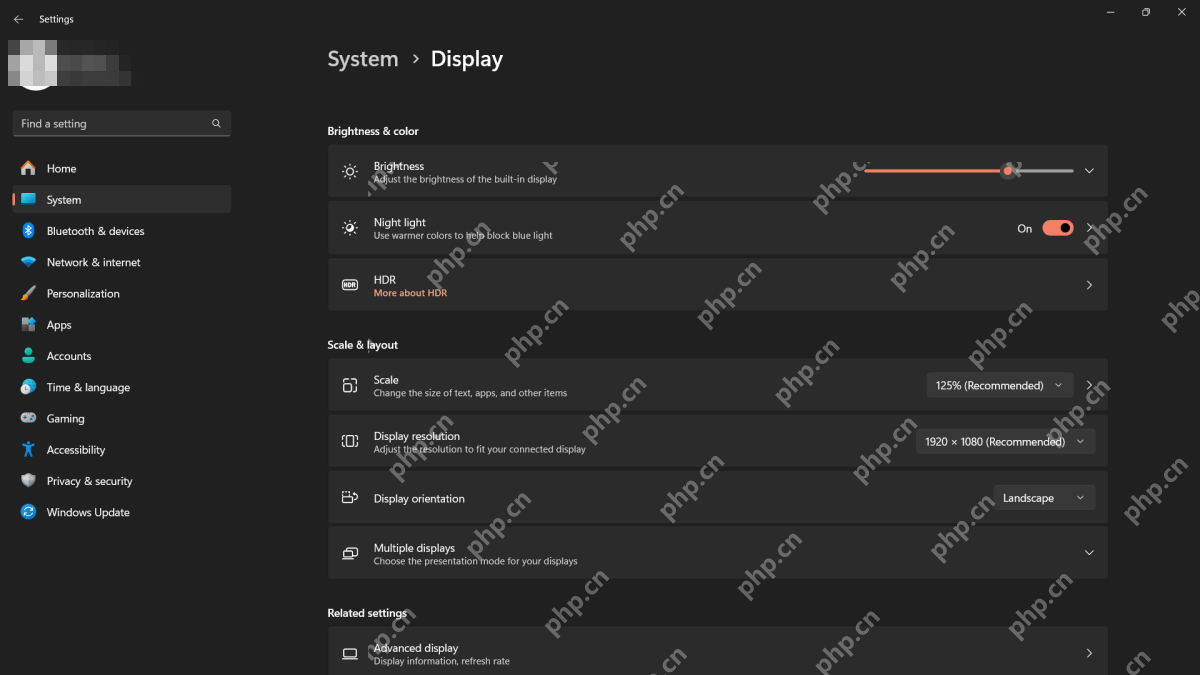Click the user profile picture

coord(36,65)
